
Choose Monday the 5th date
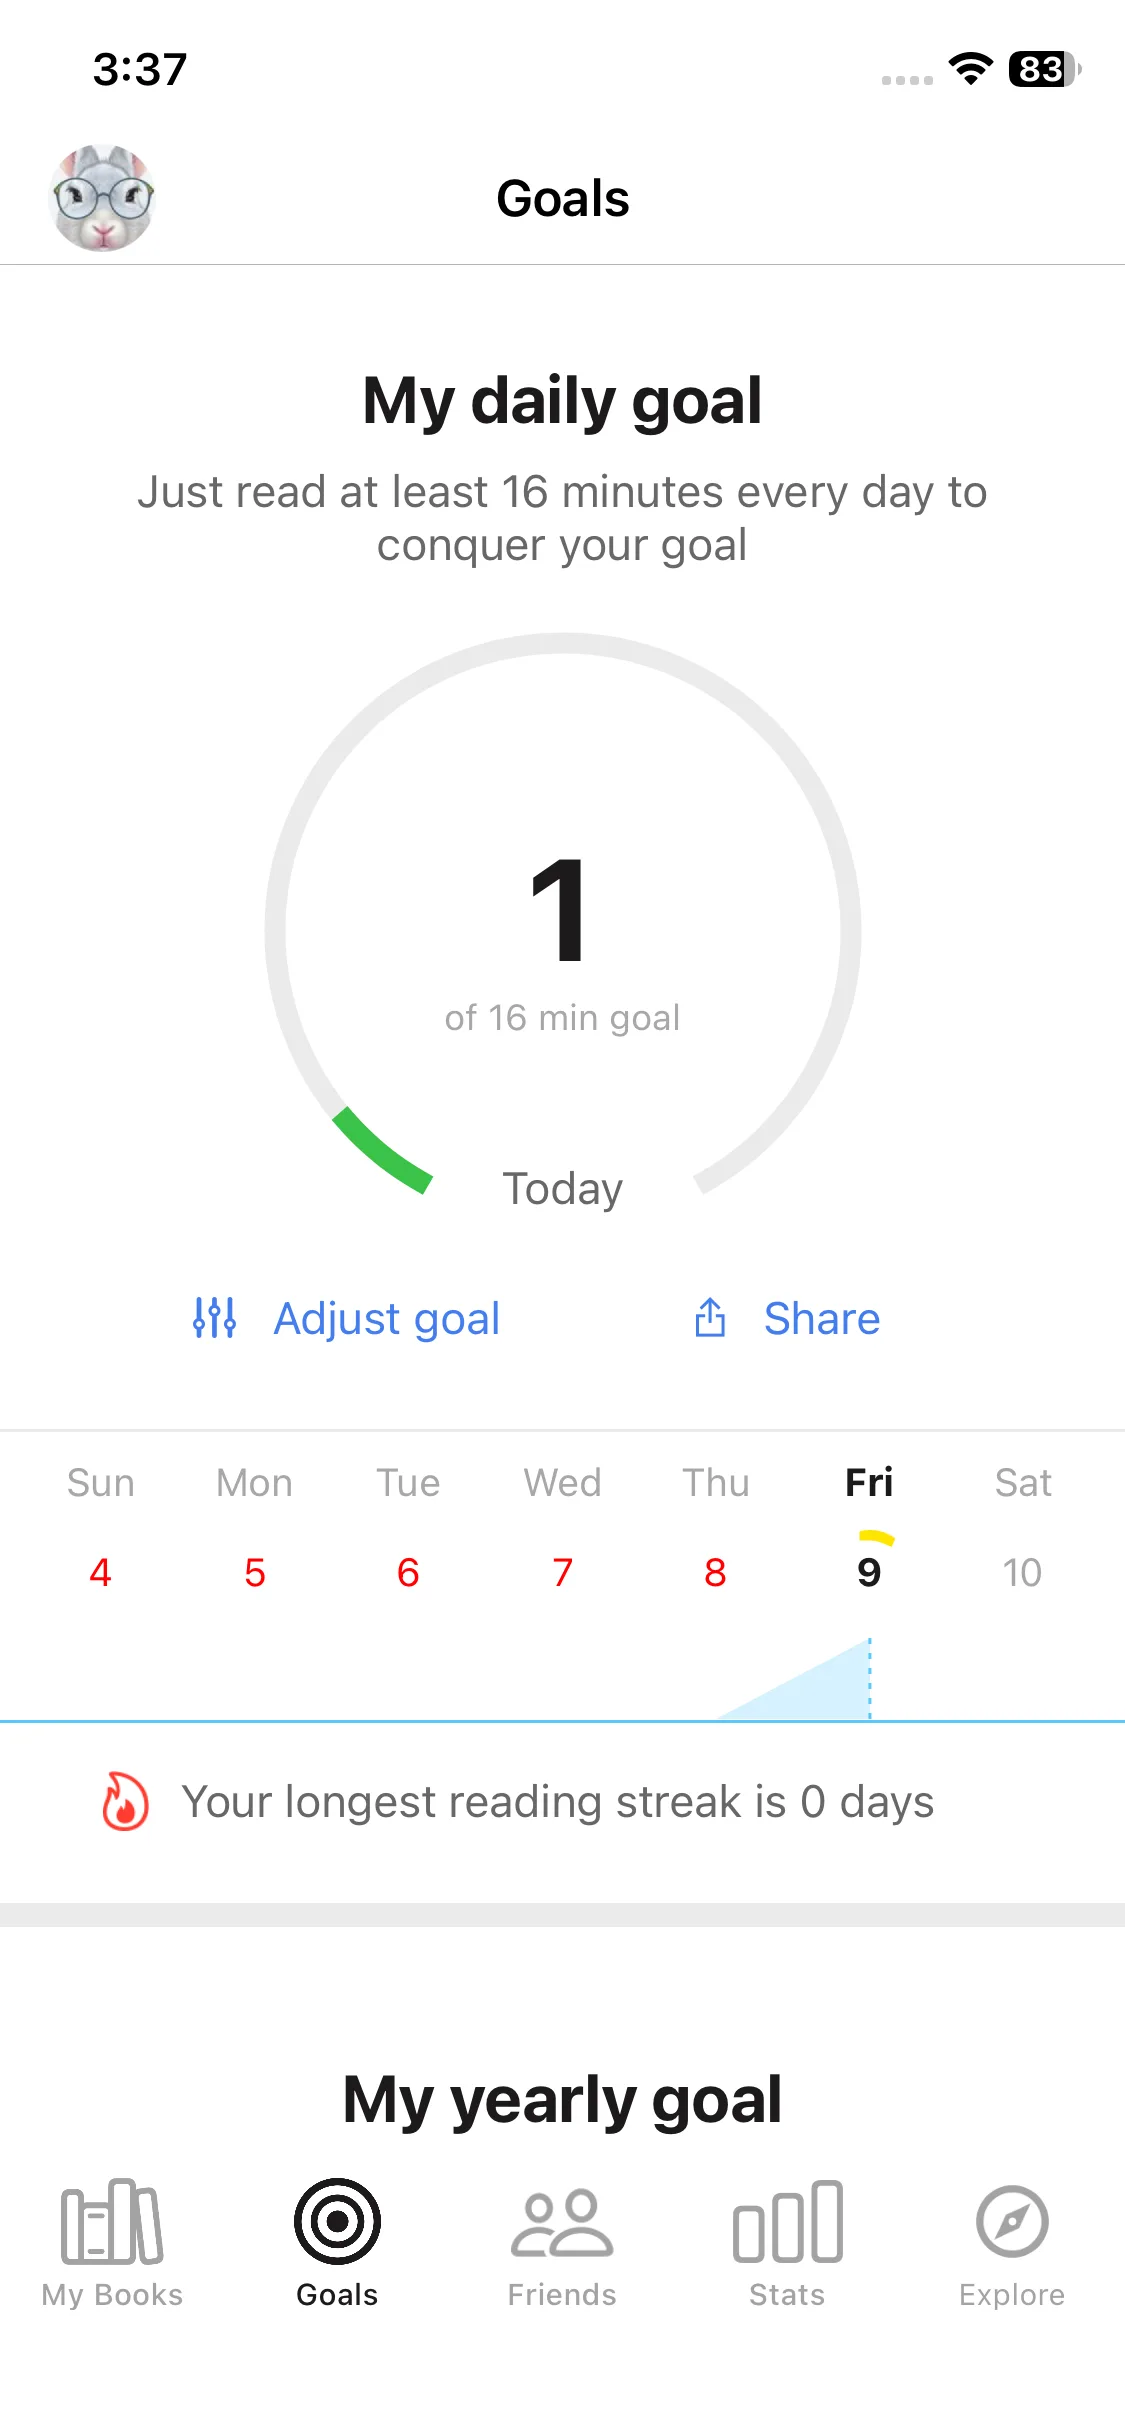[x=255, y=1572]
